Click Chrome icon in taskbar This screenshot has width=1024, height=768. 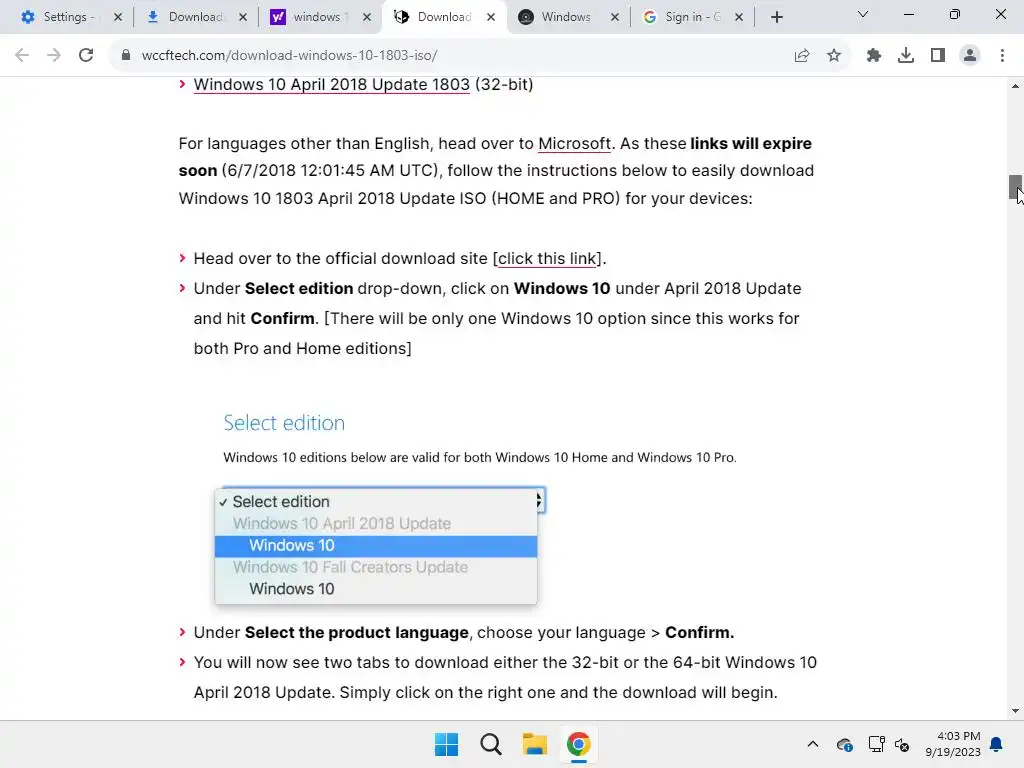[579, 744]
